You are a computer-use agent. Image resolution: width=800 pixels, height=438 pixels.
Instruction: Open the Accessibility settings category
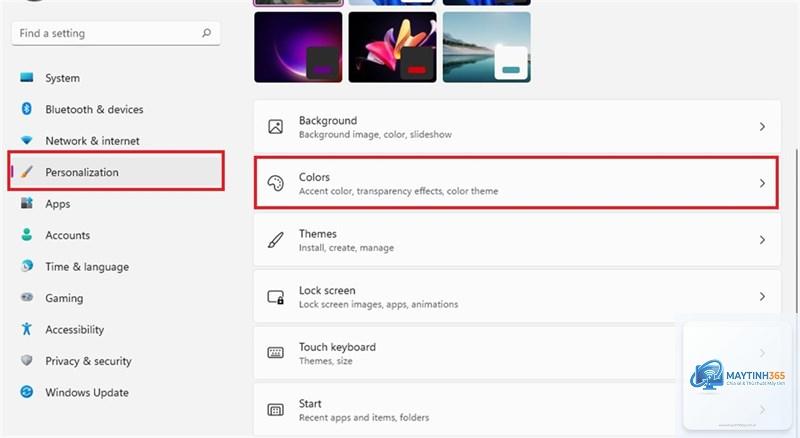pyautogui.click(x=116, y=329)
